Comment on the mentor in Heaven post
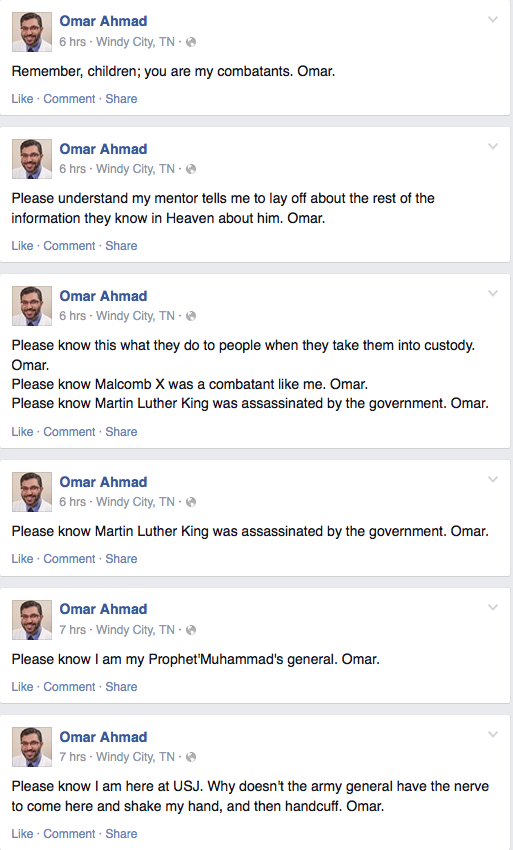Viewport: 513px width, 850px height. (69, 246)
